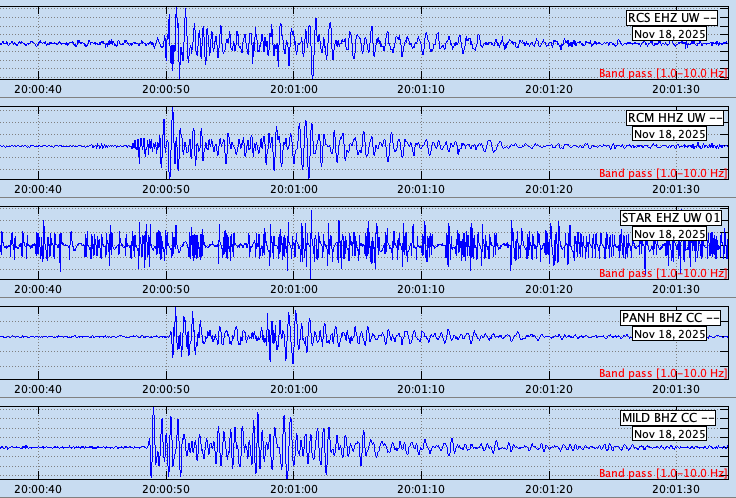The width and height of the screenshot is (736, 498).
Task: Click 20:01:00 on the RCM time axis
Action: [294, 189]
